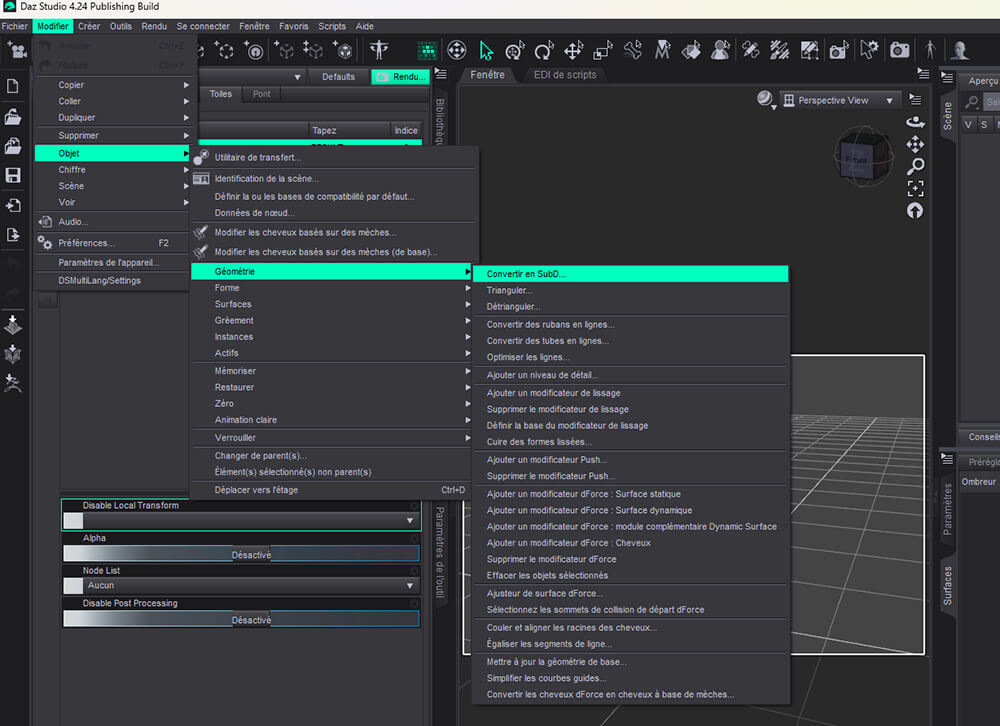Open the dropdown arrow left of Defaults
Viewport: 1000px width, 726px height.
click(x=297, y=77)
